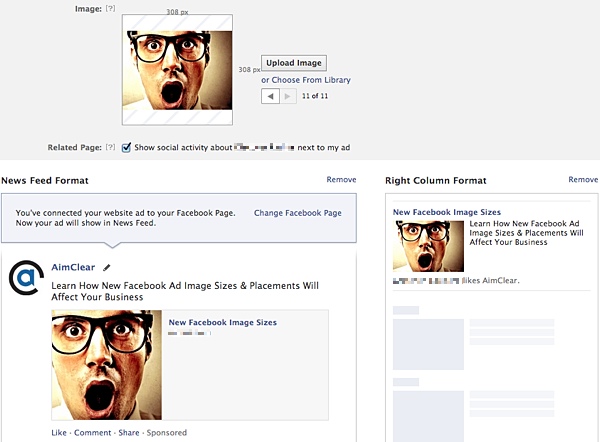Click the Right Column ad thumbnail
The height and width of the screenshot is (442, 600).
pos(428,246)
